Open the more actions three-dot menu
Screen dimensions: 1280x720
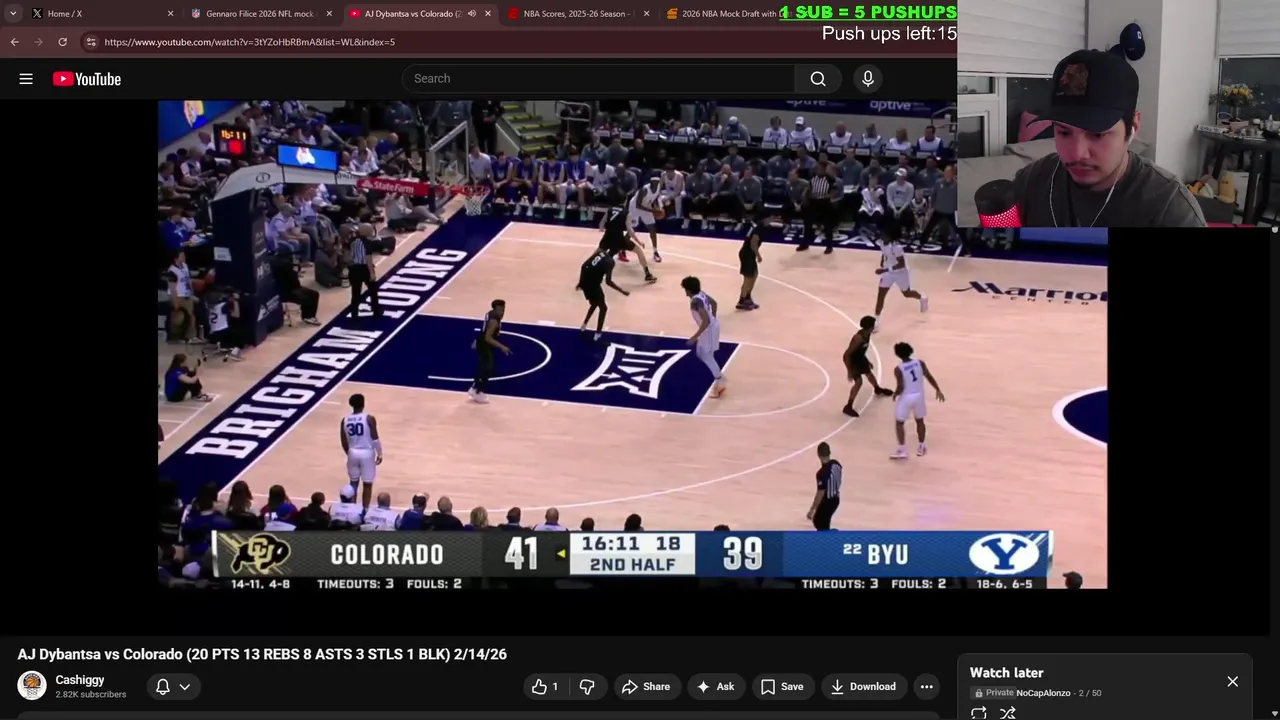[927, 686]
